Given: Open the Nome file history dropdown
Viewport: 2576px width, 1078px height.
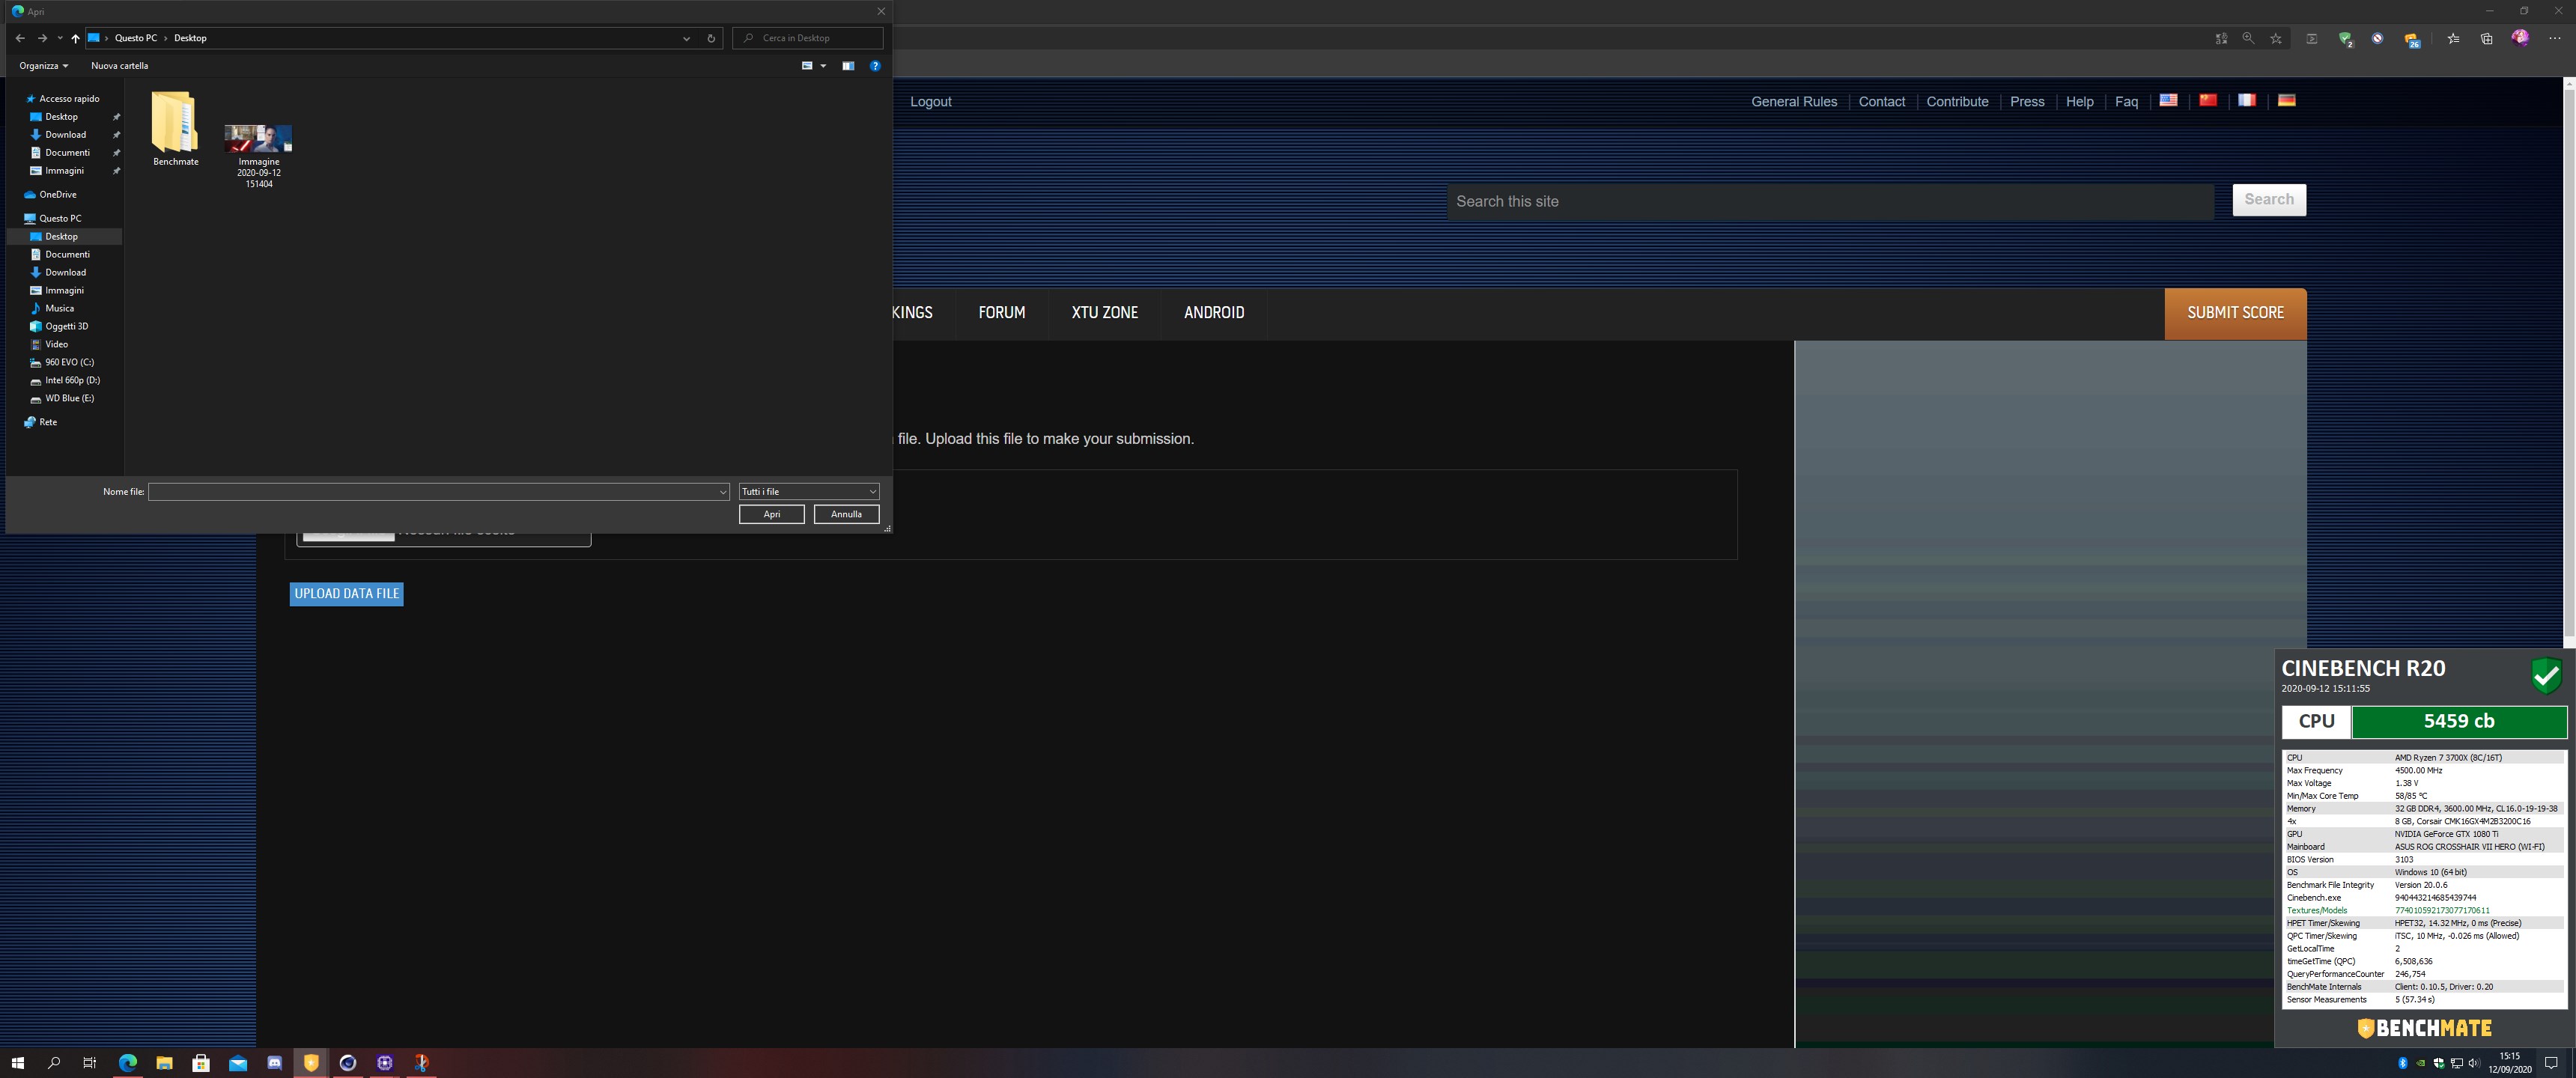Looking at the screenshot, I should pos(723,492).
